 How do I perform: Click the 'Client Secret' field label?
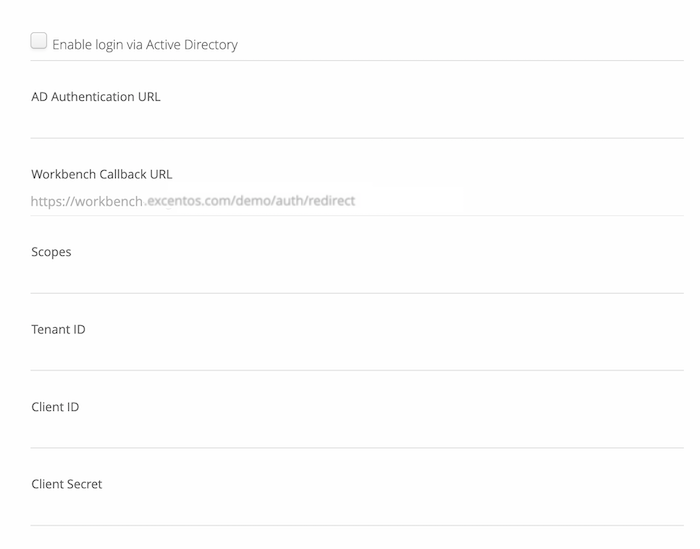point(67,484)
